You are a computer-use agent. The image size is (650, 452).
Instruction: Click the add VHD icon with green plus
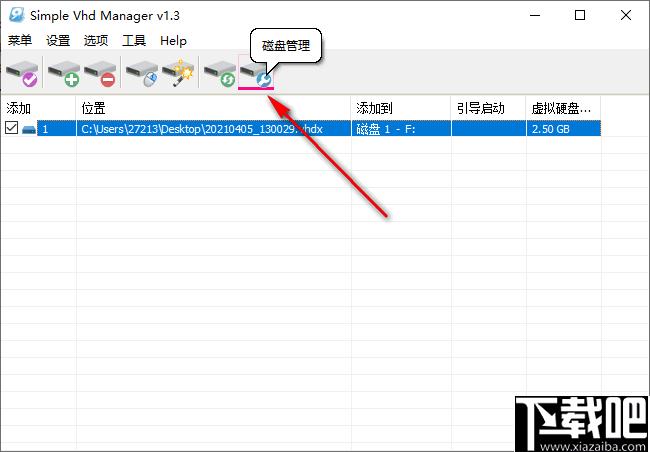click(x=63, y=73)
